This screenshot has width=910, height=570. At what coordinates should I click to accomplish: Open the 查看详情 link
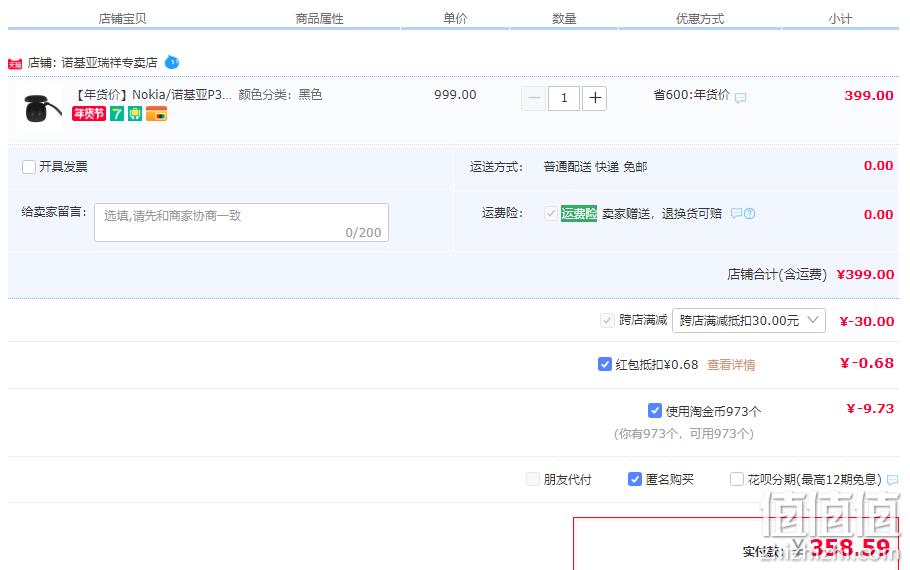(731, 365)
